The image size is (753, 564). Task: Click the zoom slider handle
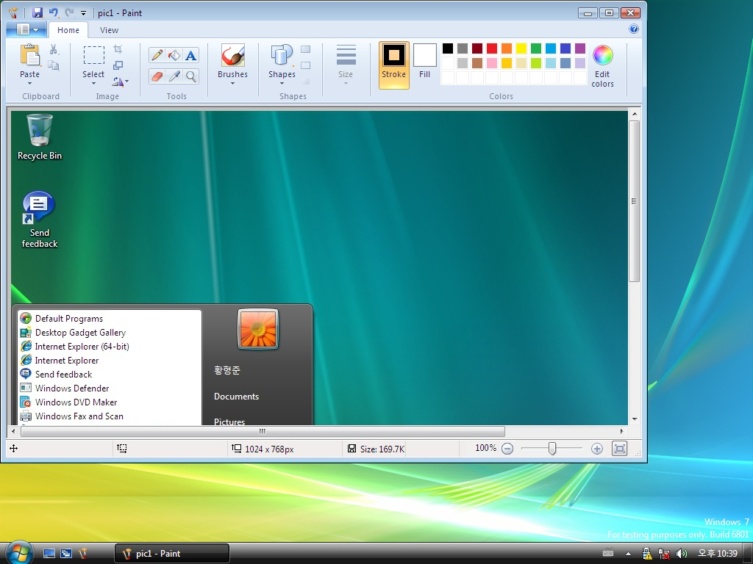pos(552,448)
